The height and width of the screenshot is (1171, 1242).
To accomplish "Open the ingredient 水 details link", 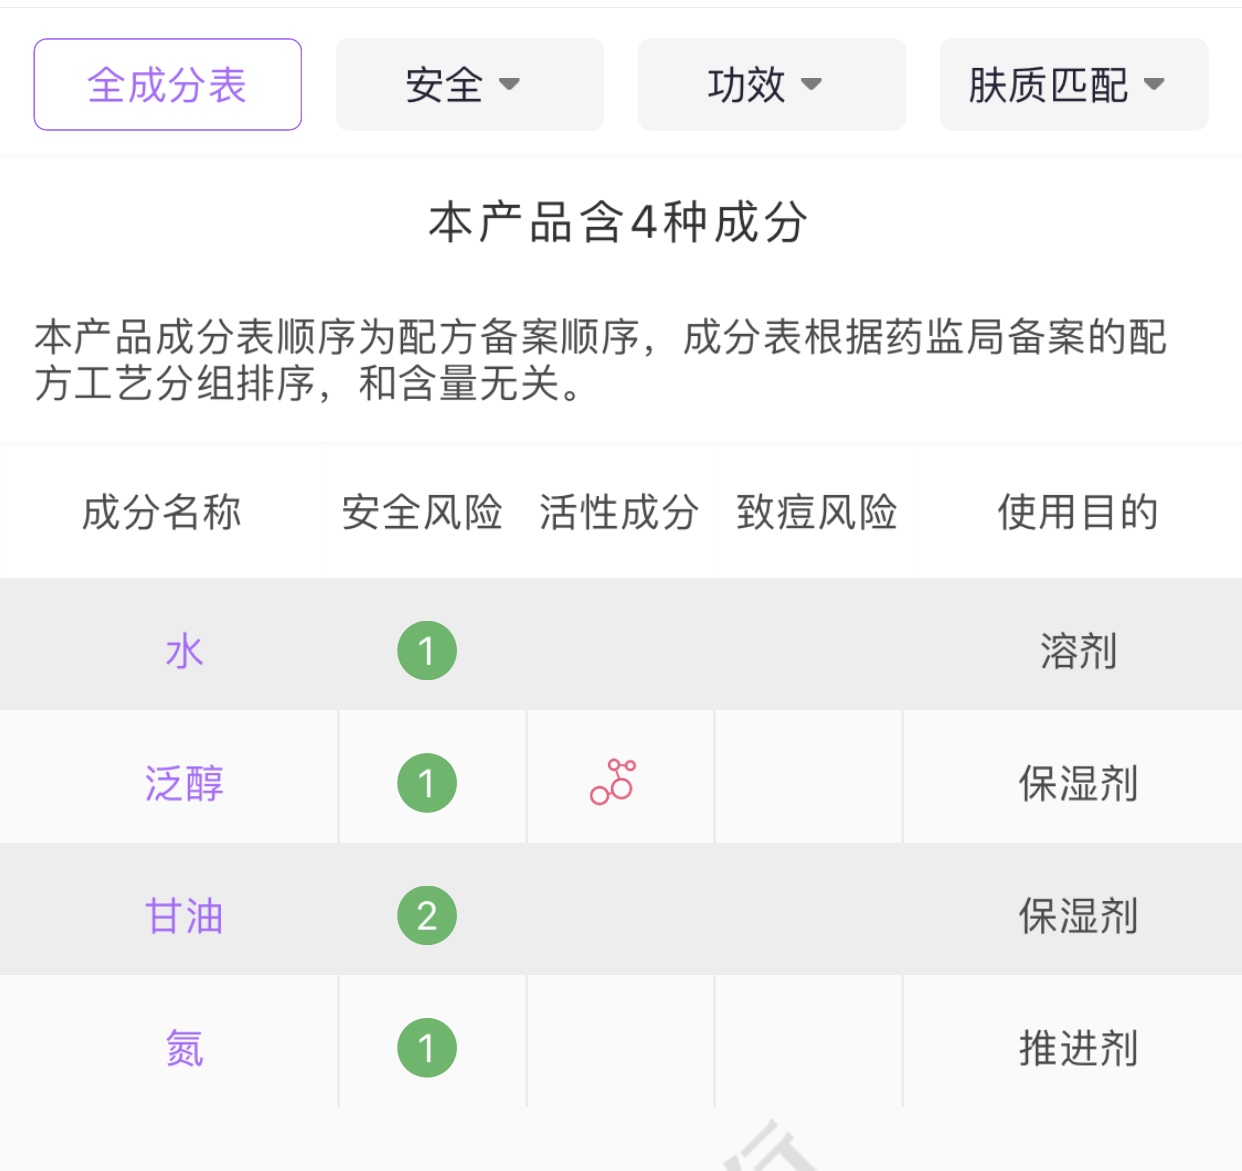I will pyautogui.click(x=185, y=650).
